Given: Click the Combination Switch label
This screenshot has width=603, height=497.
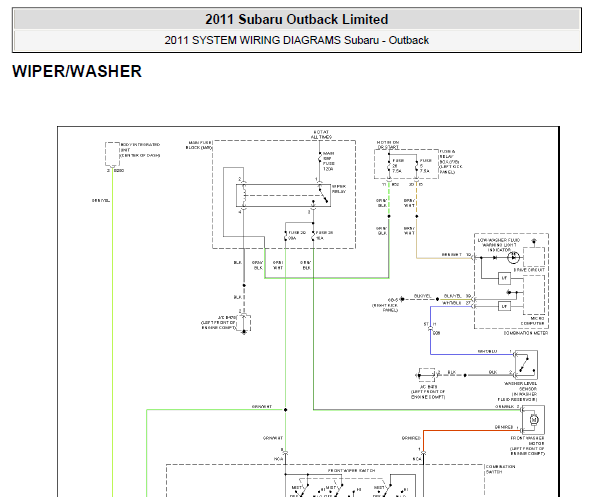Looking at the screenshot, I should [500, 469].
